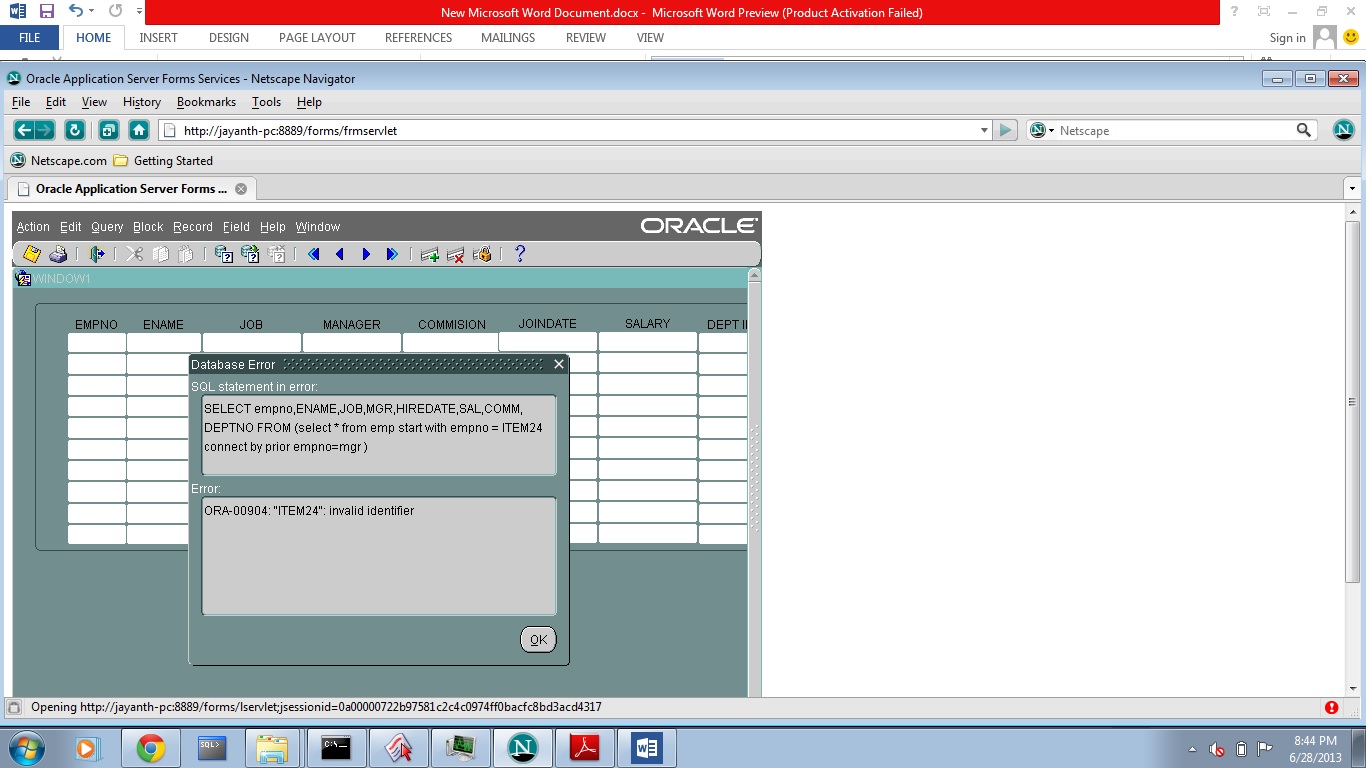Click the Cancel Query icon
The image size is (1366, 768).
pyautogui.click(x=276, y=254)
